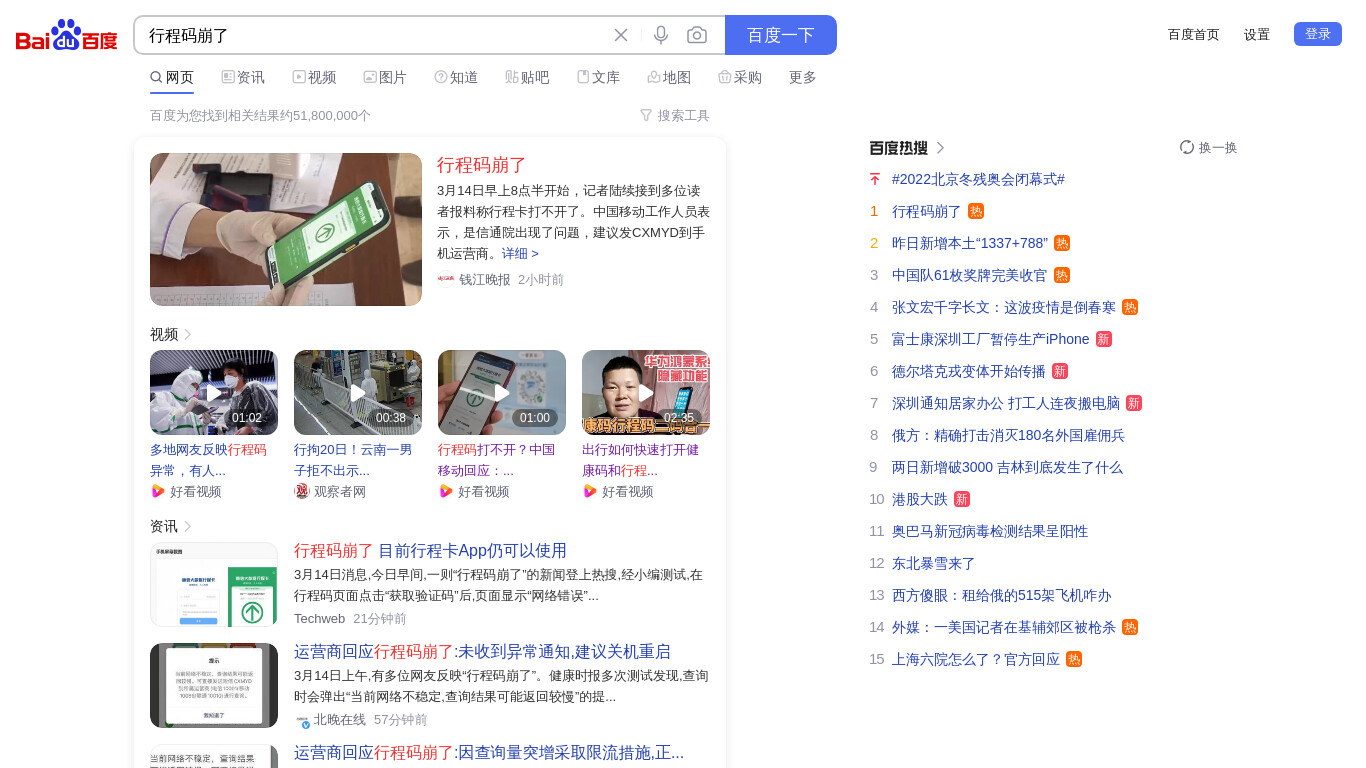This screenshot has height=768, width=1366.
Task: Click 详细 link in top result
Action: (520, 253)
